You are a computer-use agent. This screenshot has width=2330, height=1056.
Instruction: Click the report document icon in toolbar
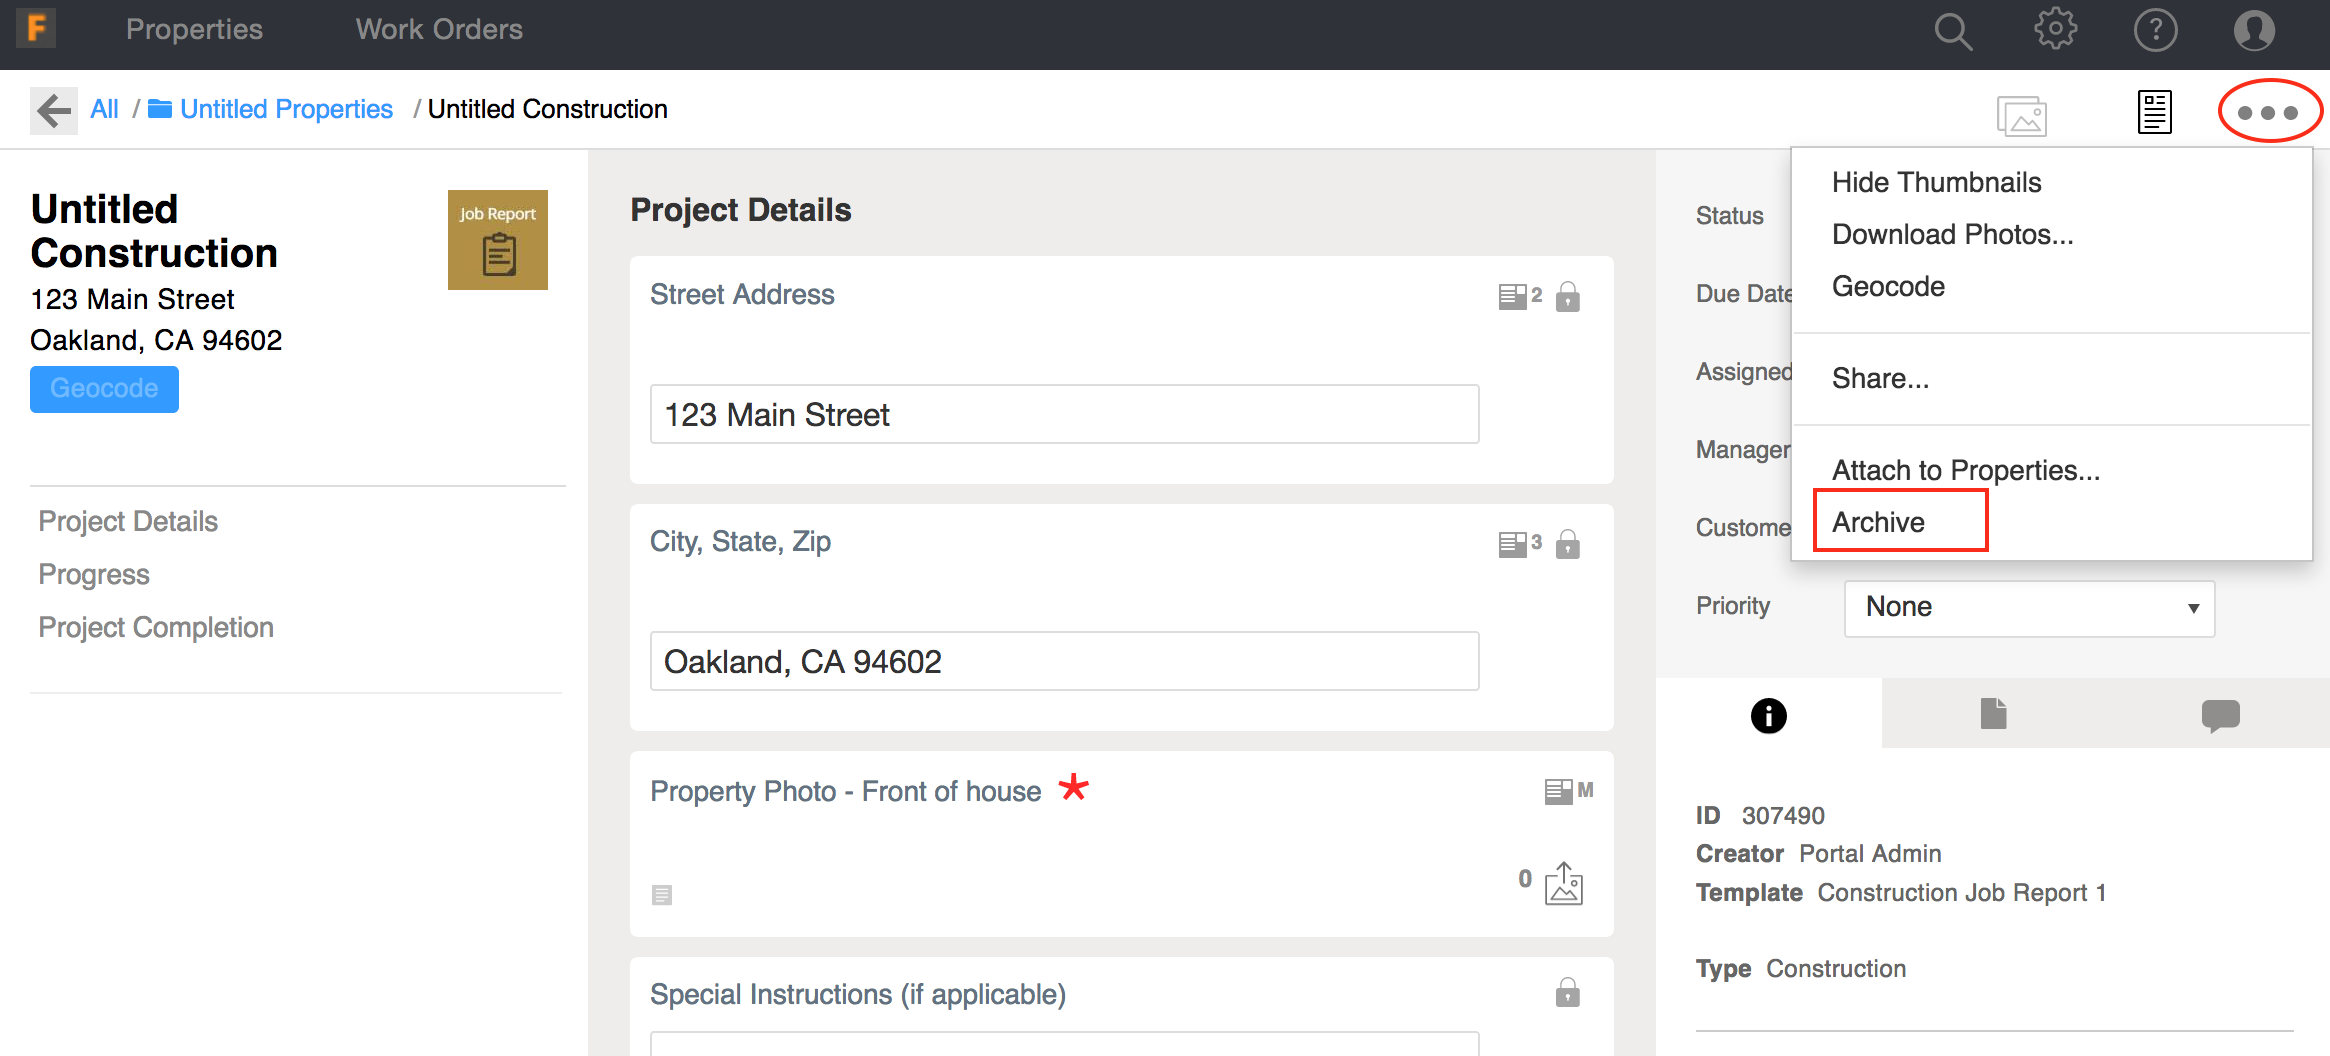[2154, 112]
